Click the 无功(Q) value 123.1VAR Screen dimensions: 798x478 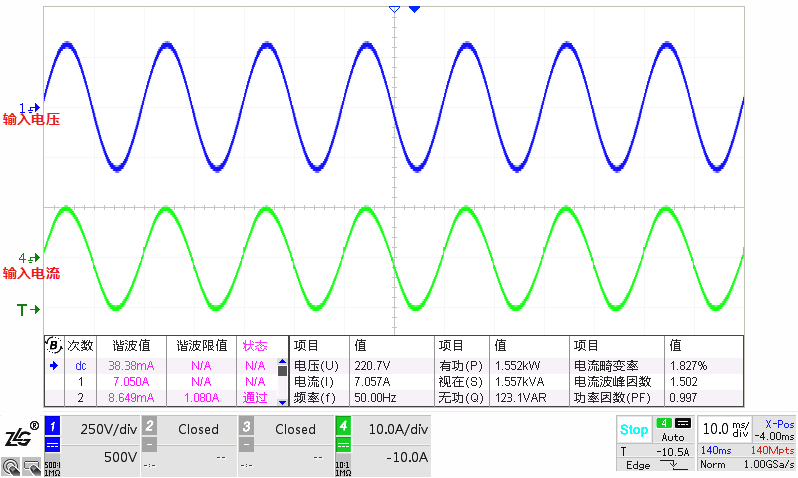tap(521, 397)
